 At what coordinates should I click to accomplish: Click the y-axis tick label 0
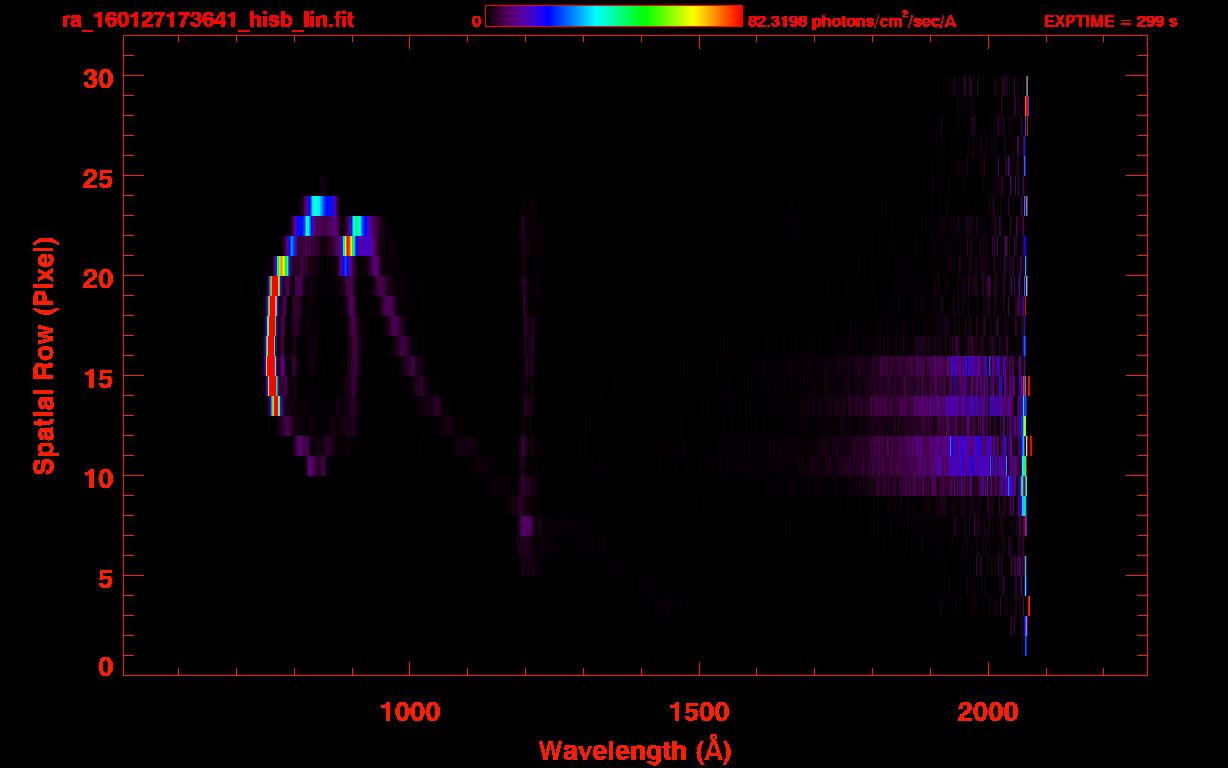coord(104,667)
